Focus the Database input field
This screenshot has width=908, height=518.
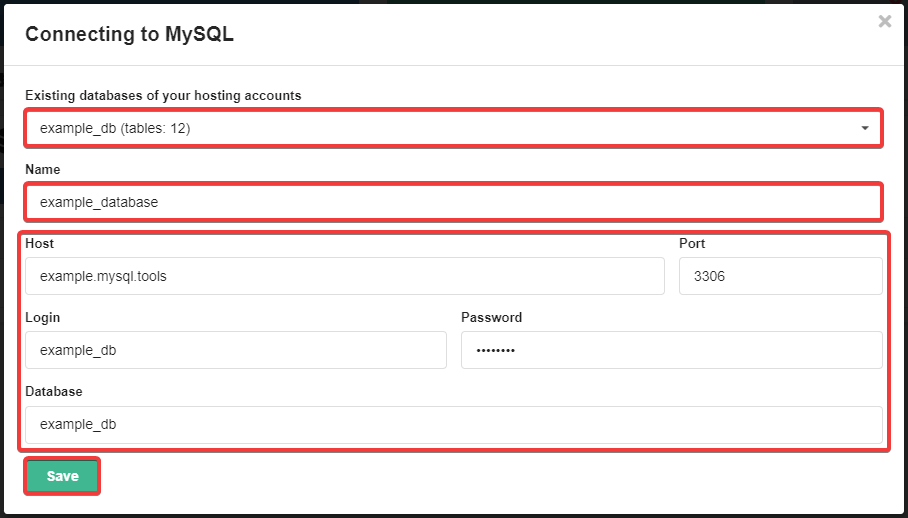453,424
